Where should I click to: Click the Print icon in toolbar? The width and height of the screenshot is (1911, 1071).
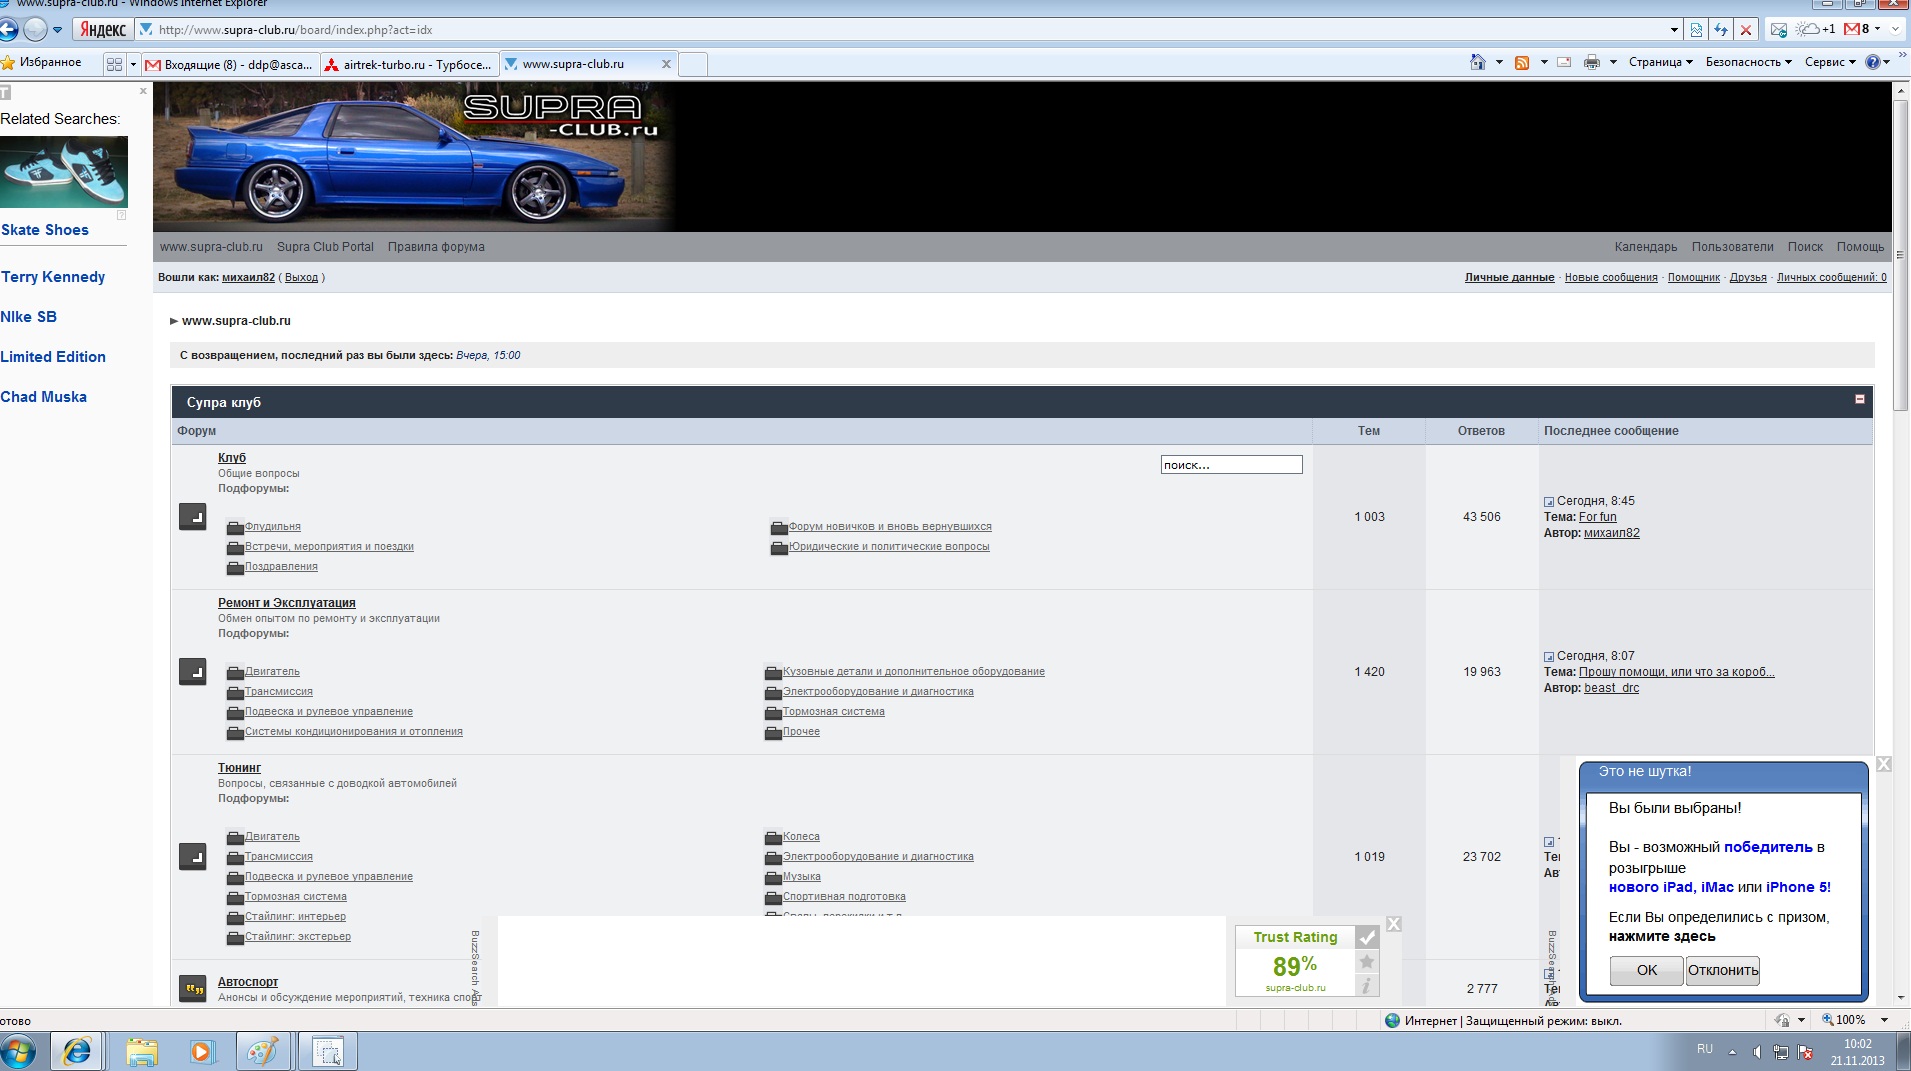(x=1591, y=62)
